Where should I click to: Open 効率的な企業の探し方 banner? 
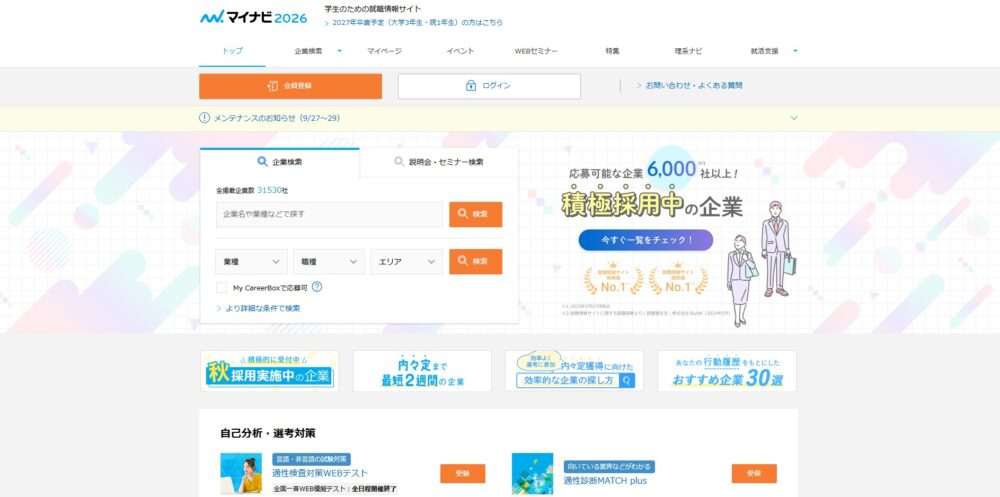(x=575, y=371)
